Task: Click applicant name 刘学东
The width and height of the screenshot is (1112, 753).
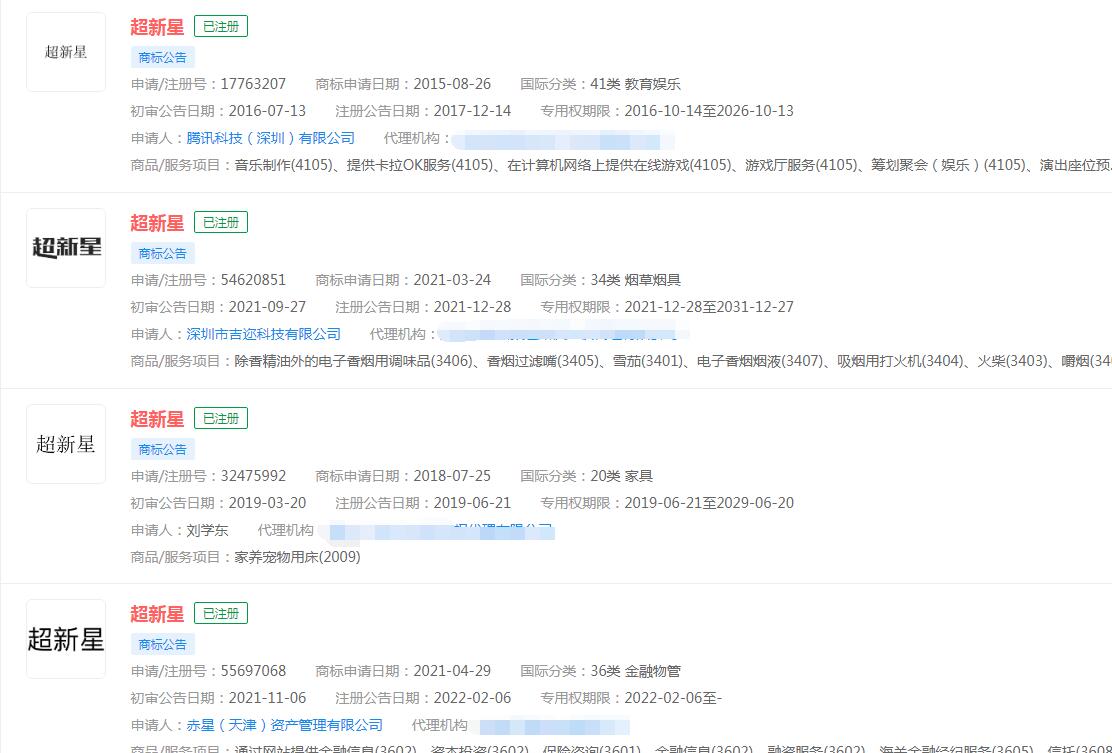Action: pos(207,530)
